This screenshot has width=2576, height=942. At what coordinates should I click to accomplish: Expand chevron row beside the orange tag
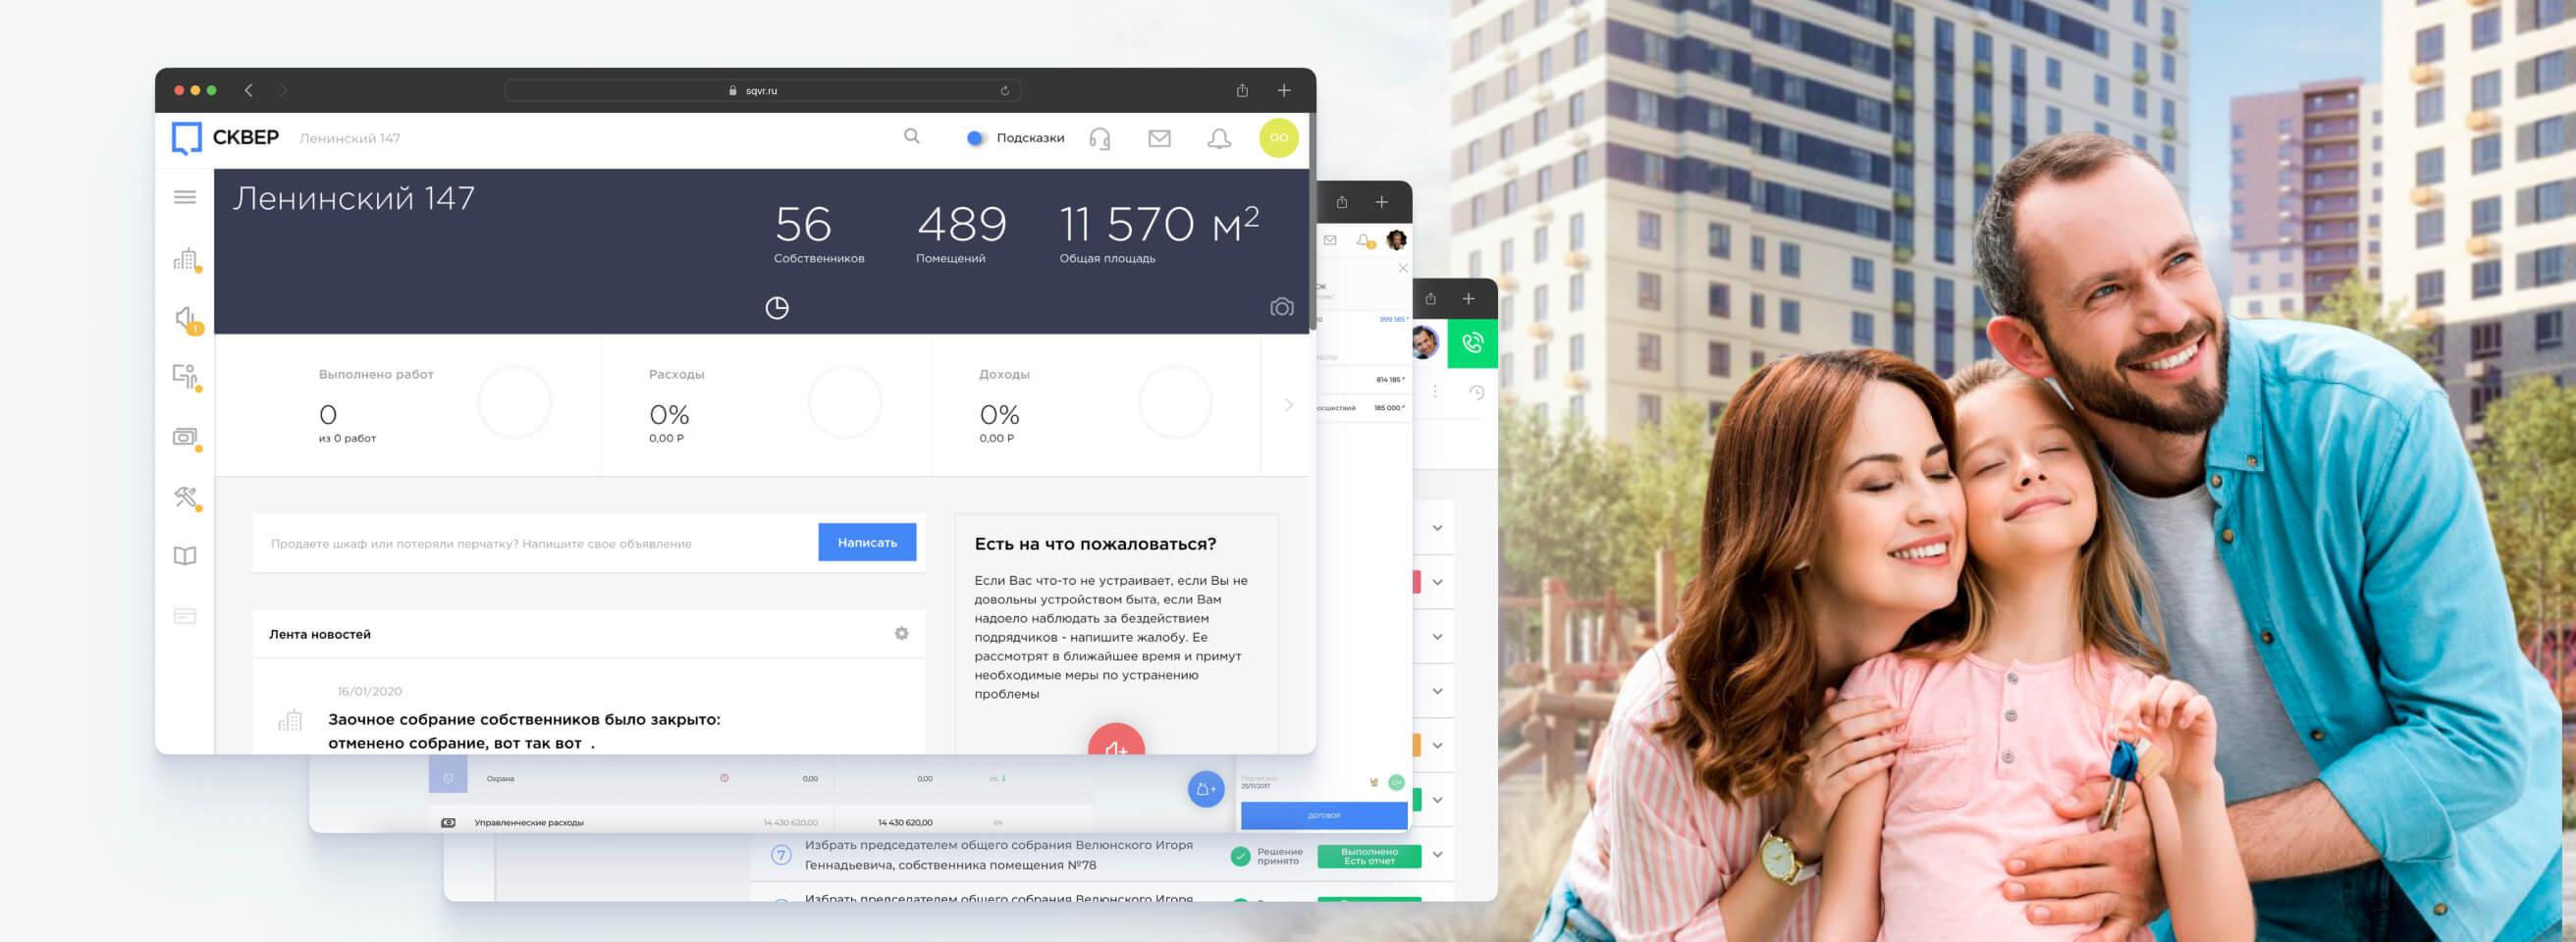1437,745
